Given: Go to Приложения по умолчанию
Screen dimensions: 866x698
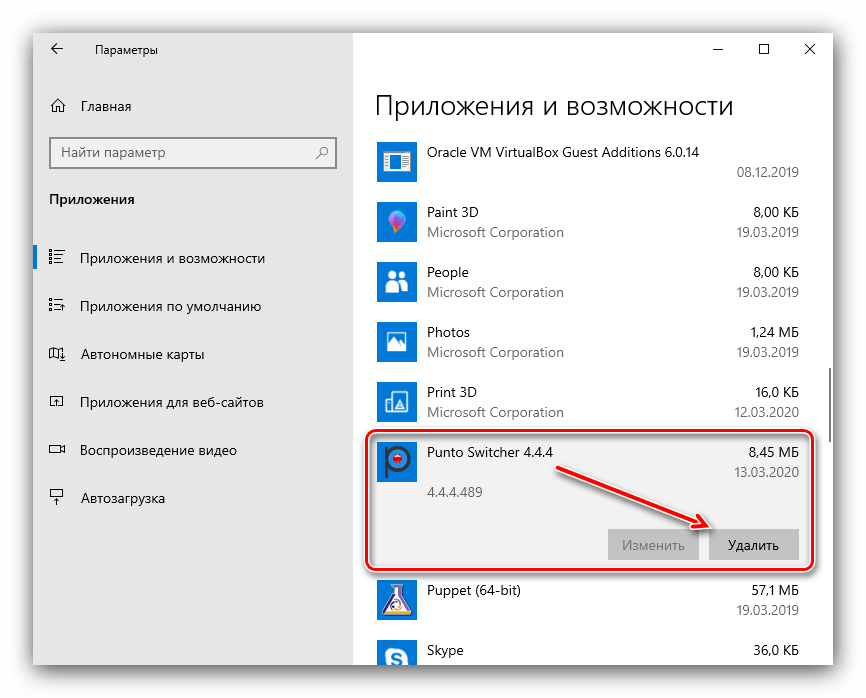Looking at the screenshot, I should [x=170, y=307].
